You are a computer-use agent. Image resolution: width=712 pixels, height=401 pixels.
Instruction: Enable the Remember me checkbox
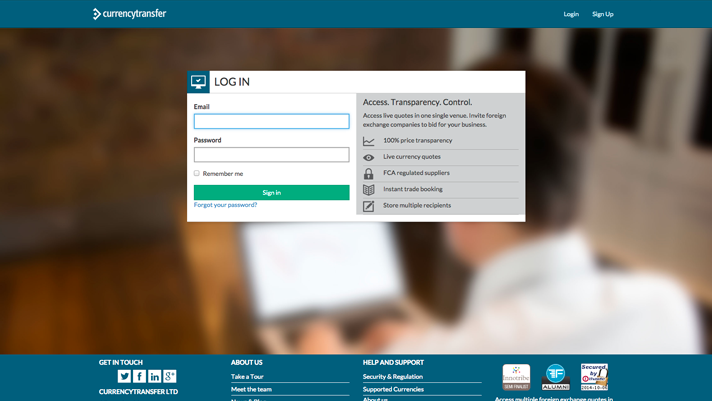(197, 173)
